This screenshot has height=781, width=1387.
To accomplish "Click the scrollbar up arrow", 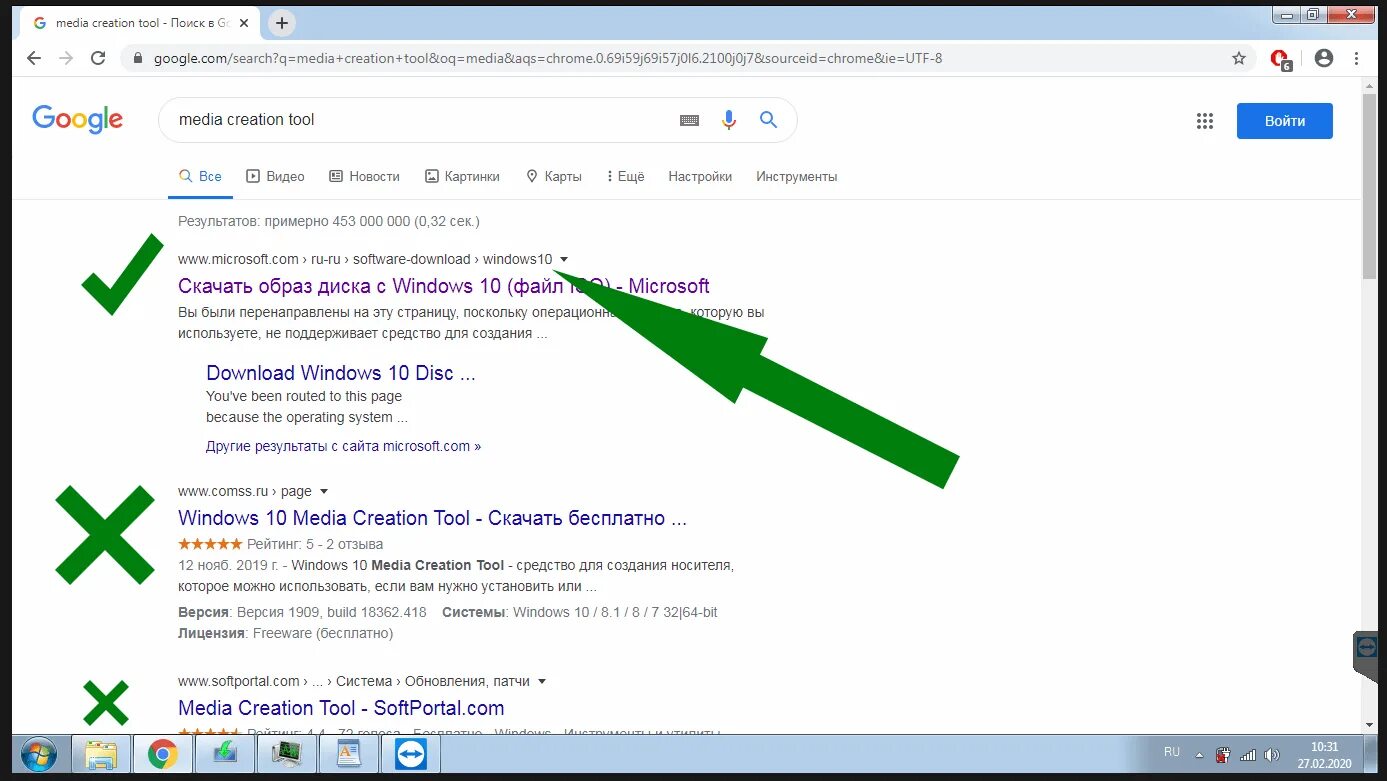I will click(x=1369, y=86).
